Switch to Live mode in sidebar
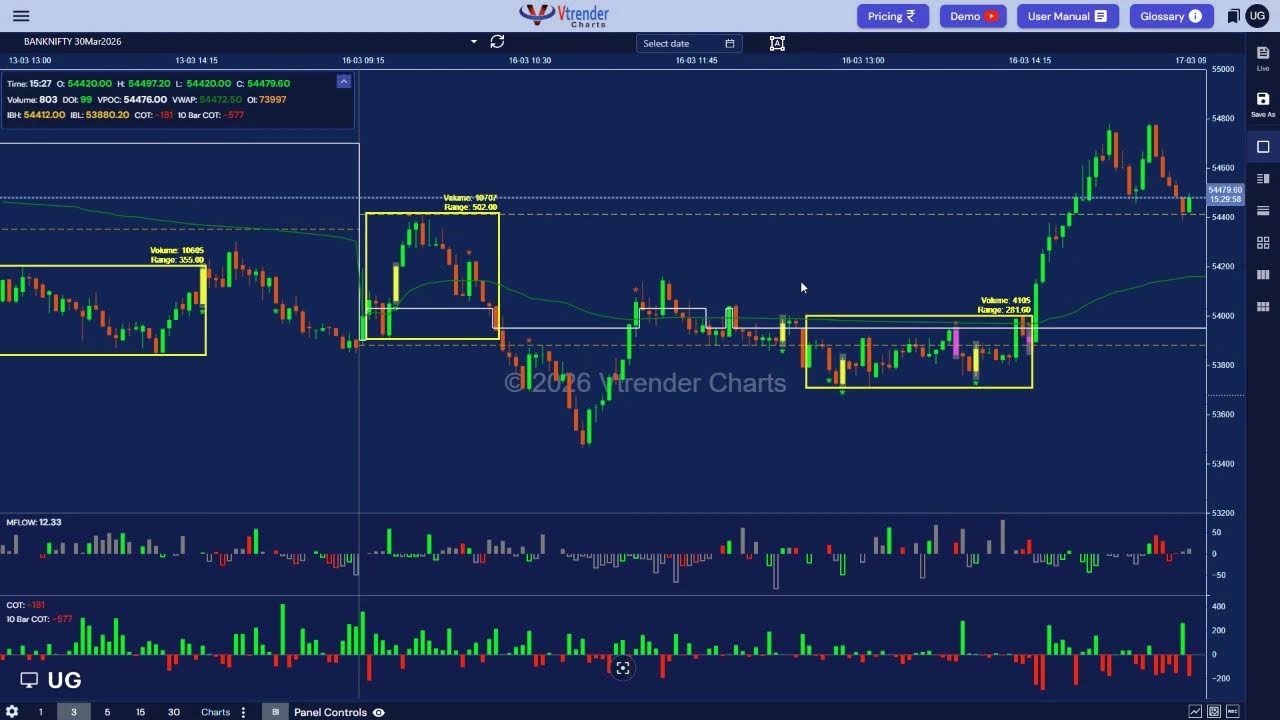The height and width of the screenshot is (720, 1280). coord(1263,58)
